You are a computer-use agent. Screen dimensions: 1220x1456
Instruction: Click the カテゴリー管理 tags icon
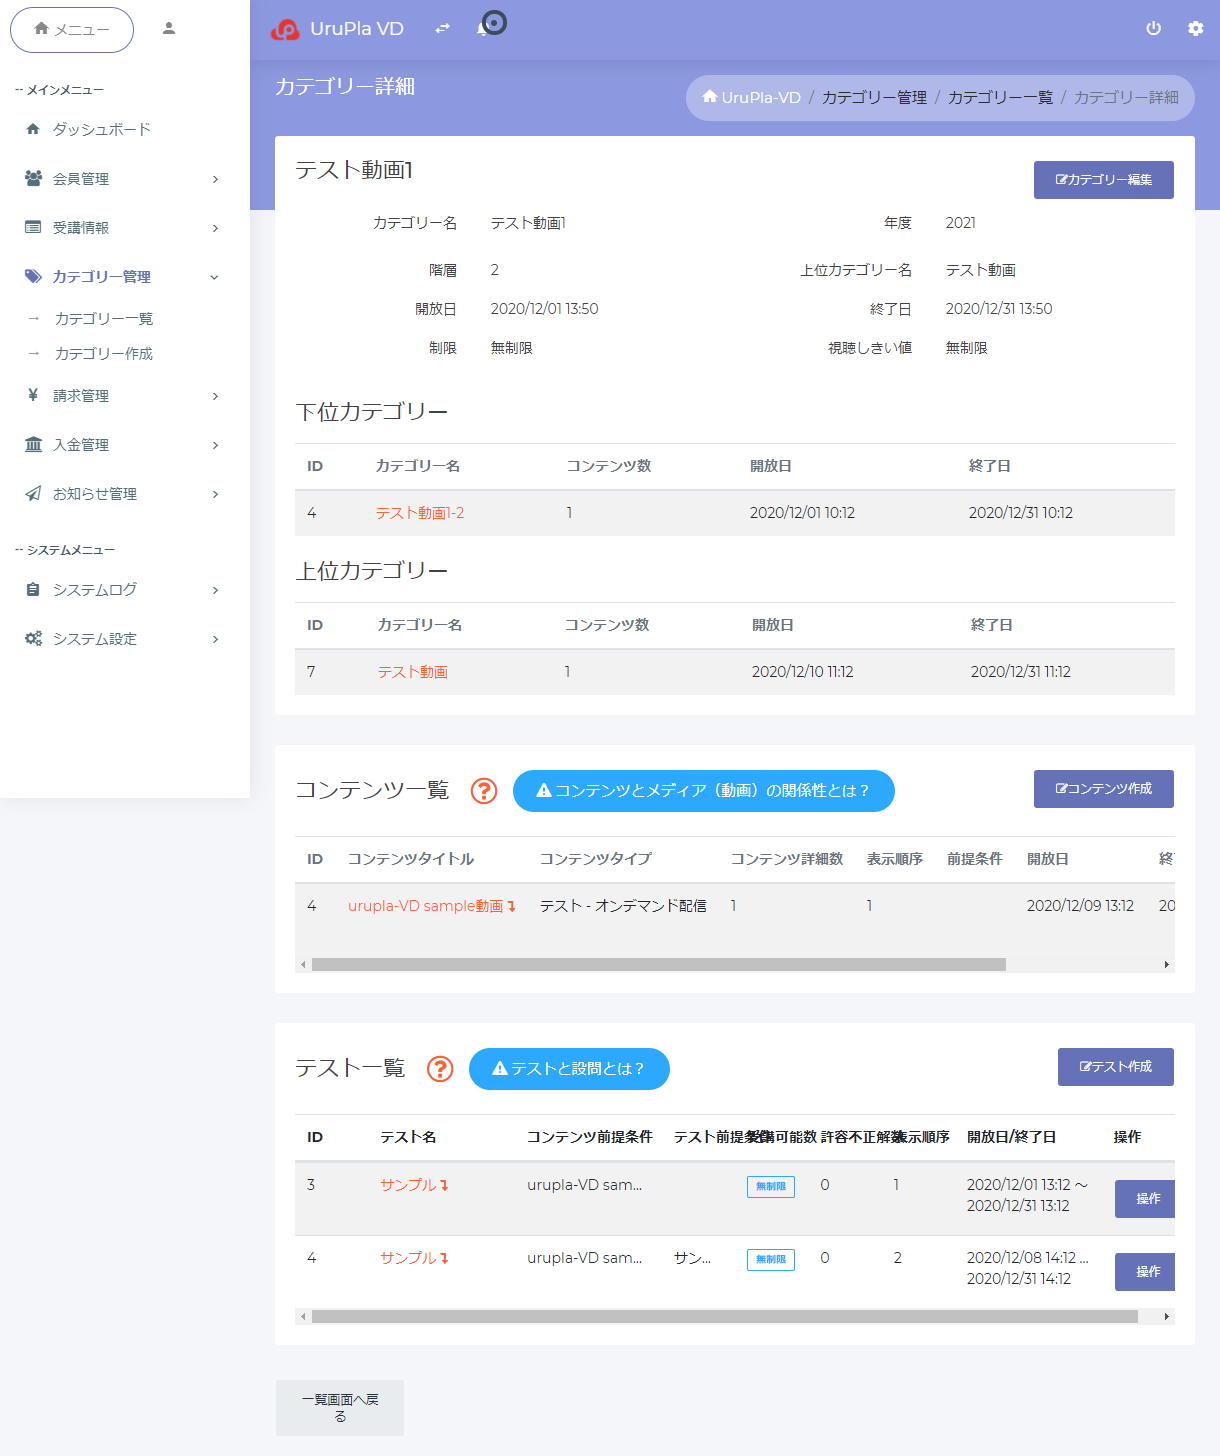point(33,276)
